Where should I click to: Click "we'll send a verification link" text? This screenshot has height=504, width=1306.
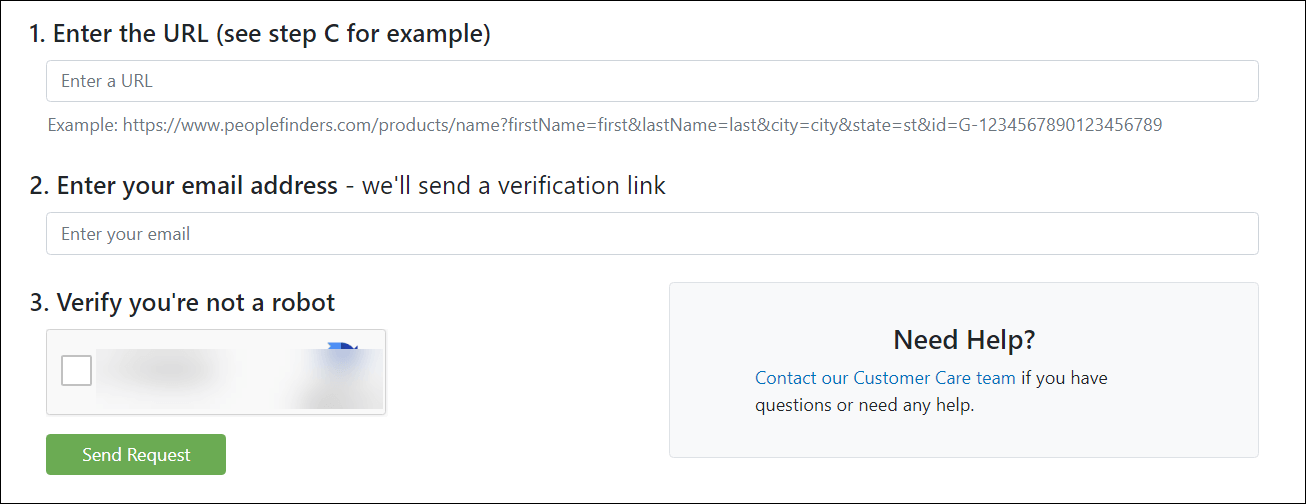tap(514, 186)
